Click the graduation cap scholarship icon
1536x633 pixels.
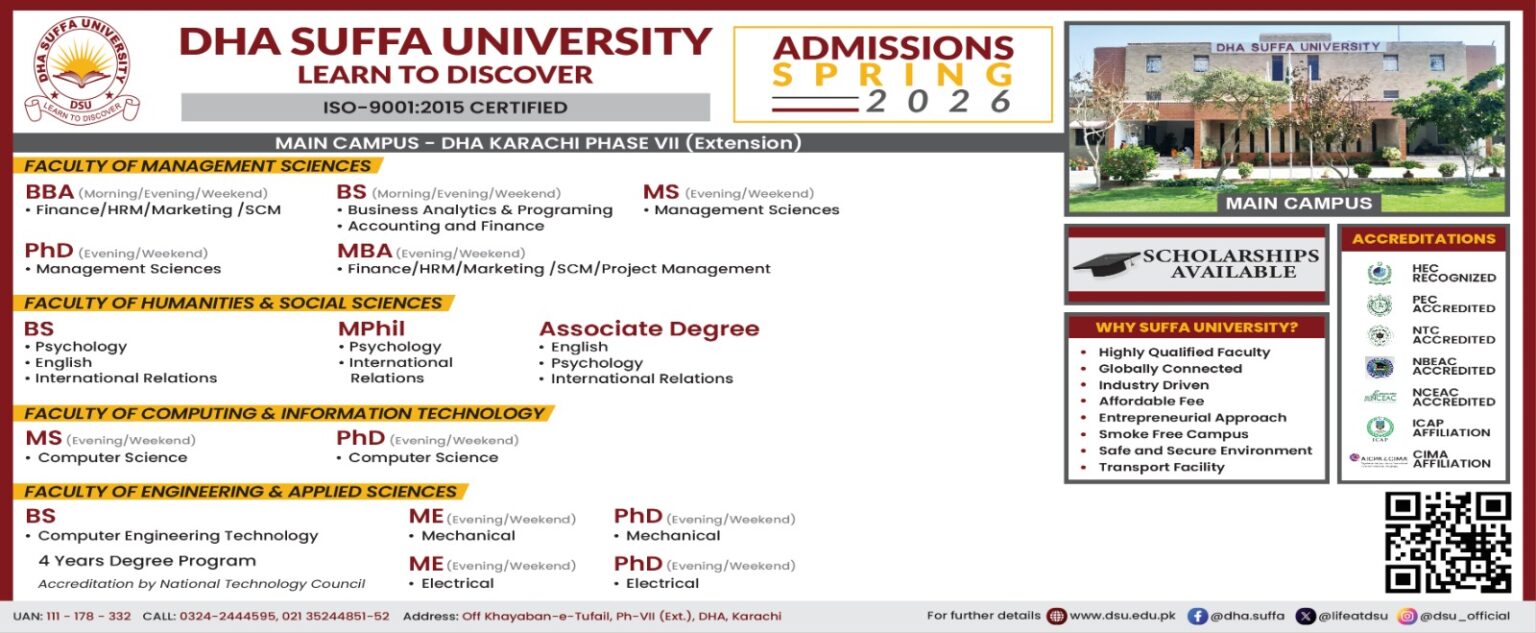pos(1105,264)
